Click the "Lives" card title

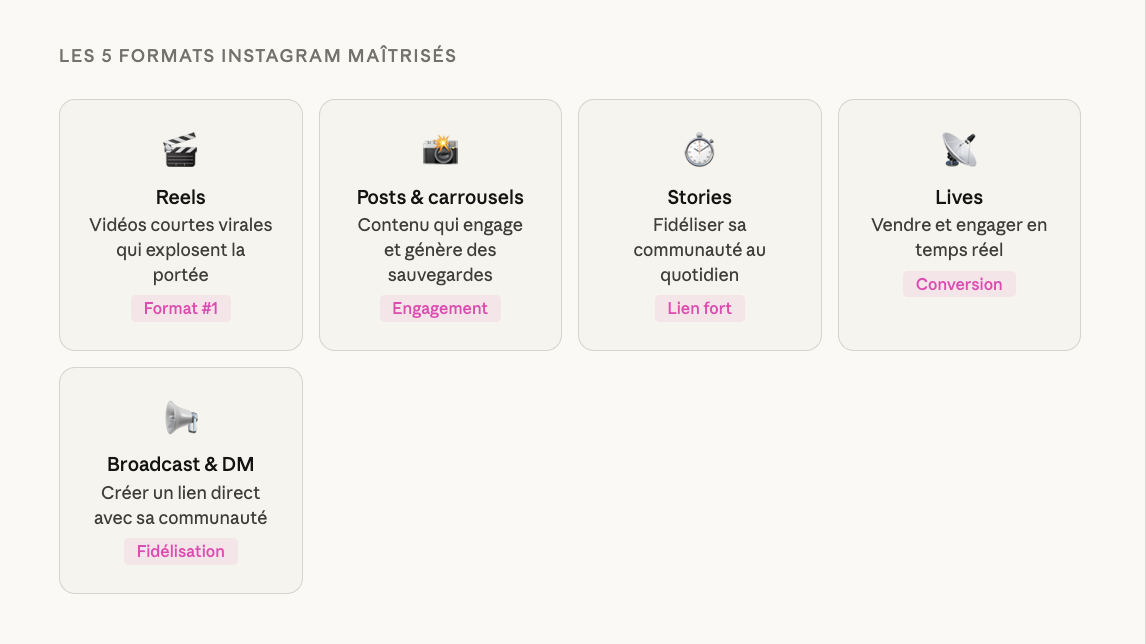959,197
